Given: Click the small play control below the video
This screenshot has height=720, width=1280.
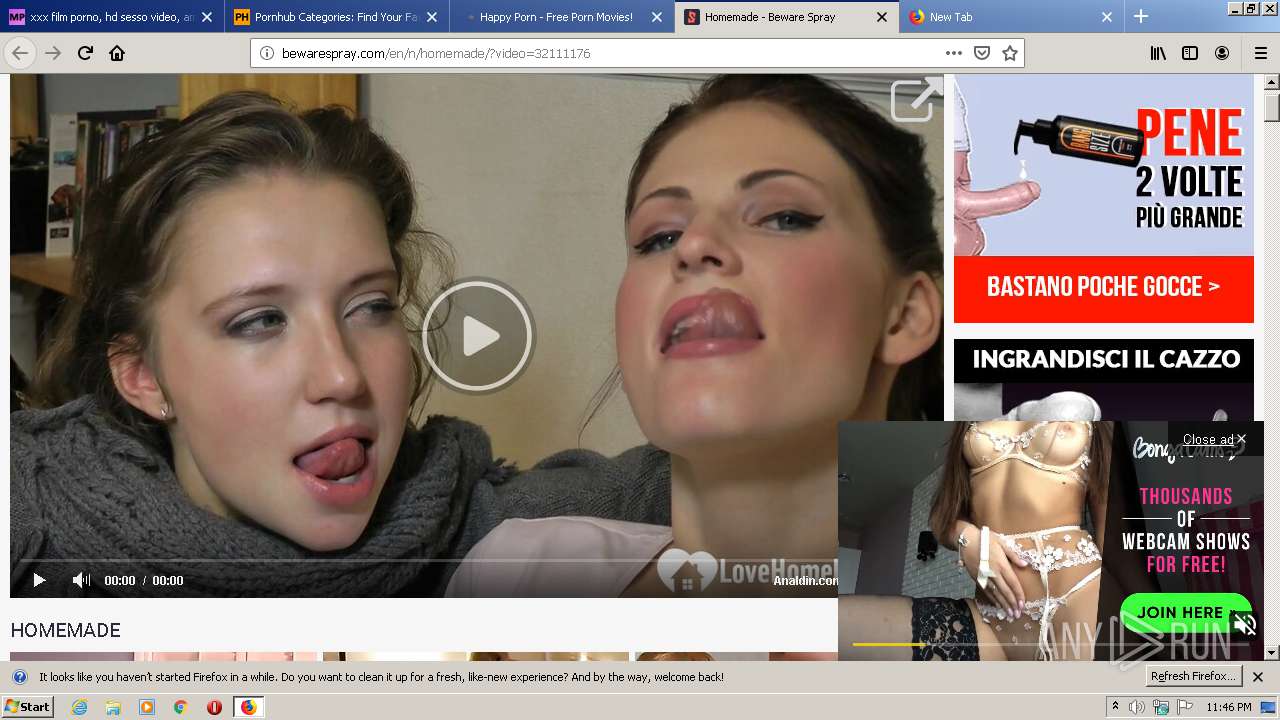Looking at the screenshot, I should click(39, 580).
